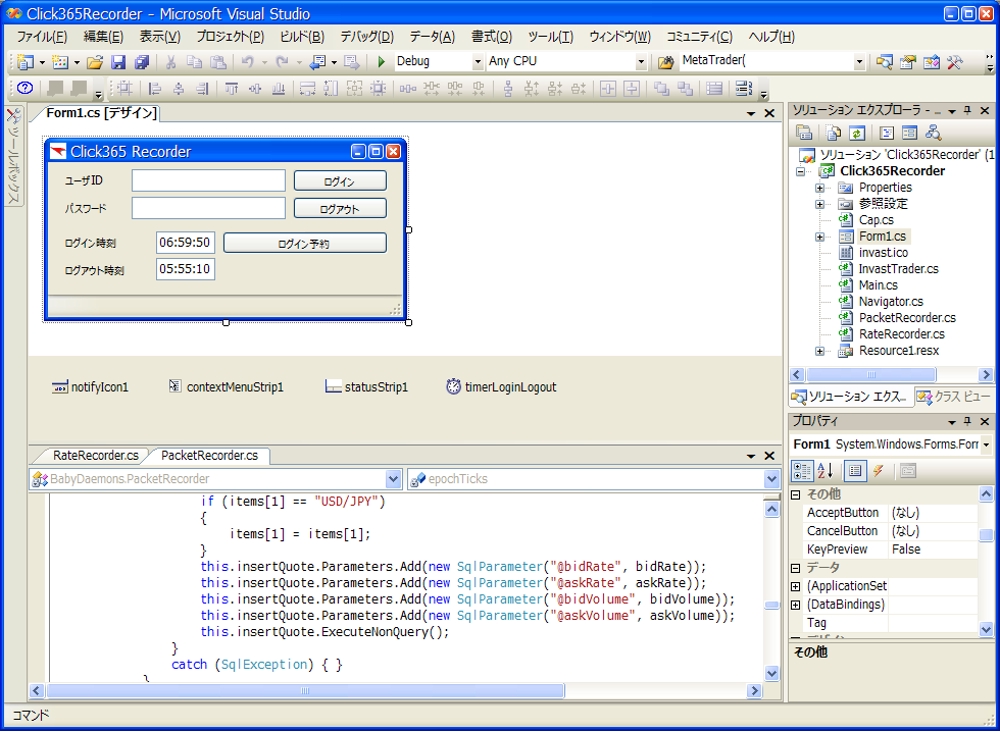Click the Align to Grid layout icon
Screen dimensions: 1000x732
(124, 89)
